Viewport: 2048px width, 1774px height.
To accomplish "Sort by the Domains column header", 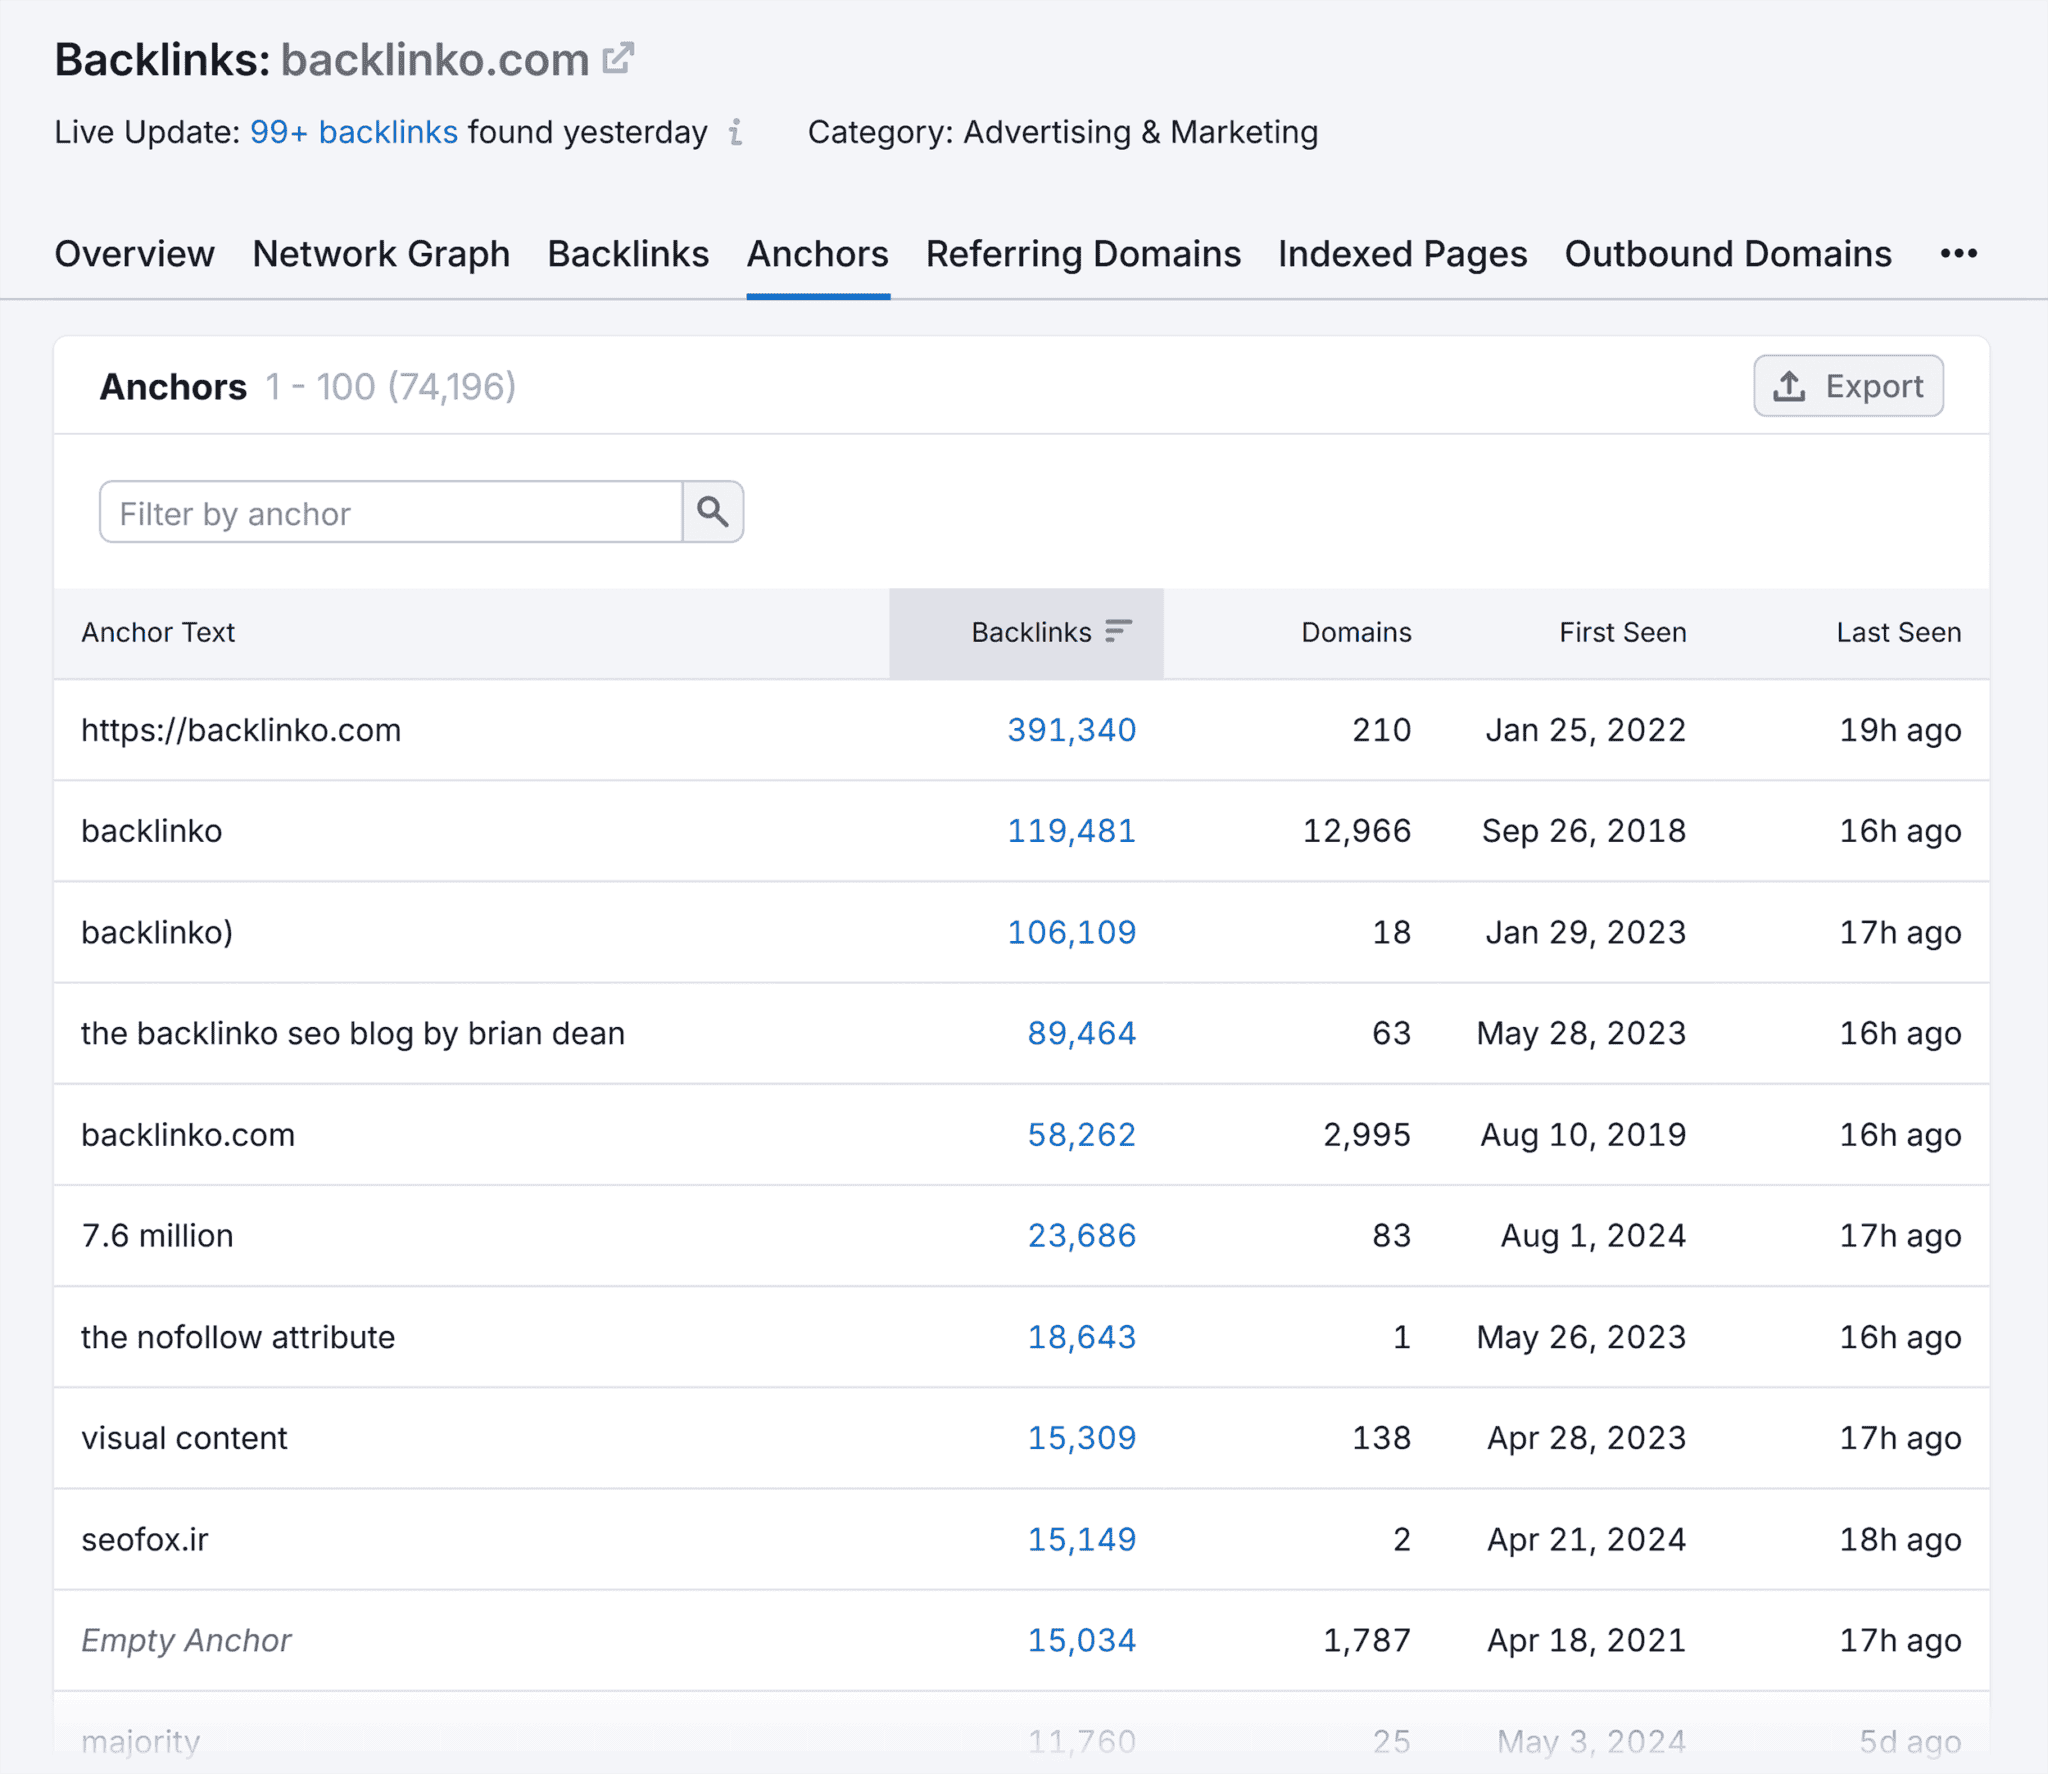I will pos(1355,632).
